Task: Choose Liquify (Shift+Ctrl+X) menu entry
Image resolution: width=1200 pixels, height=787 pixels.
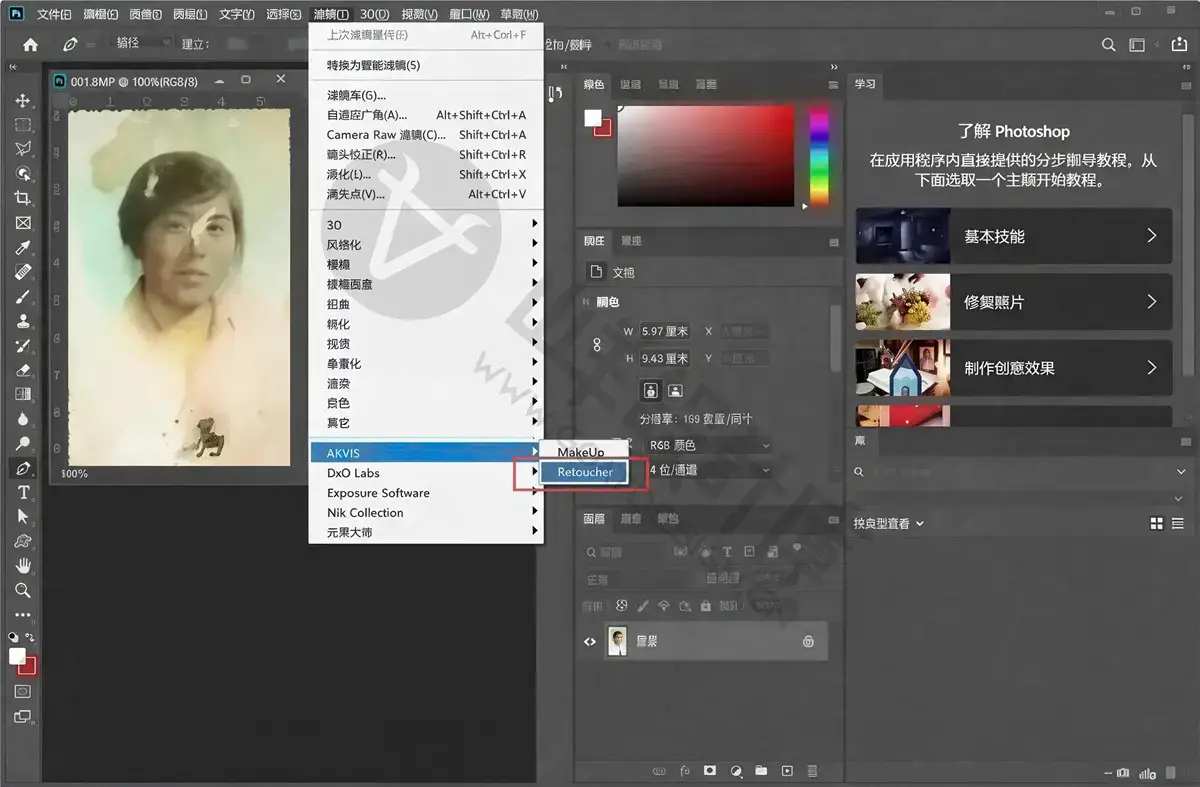Action: 426,175
